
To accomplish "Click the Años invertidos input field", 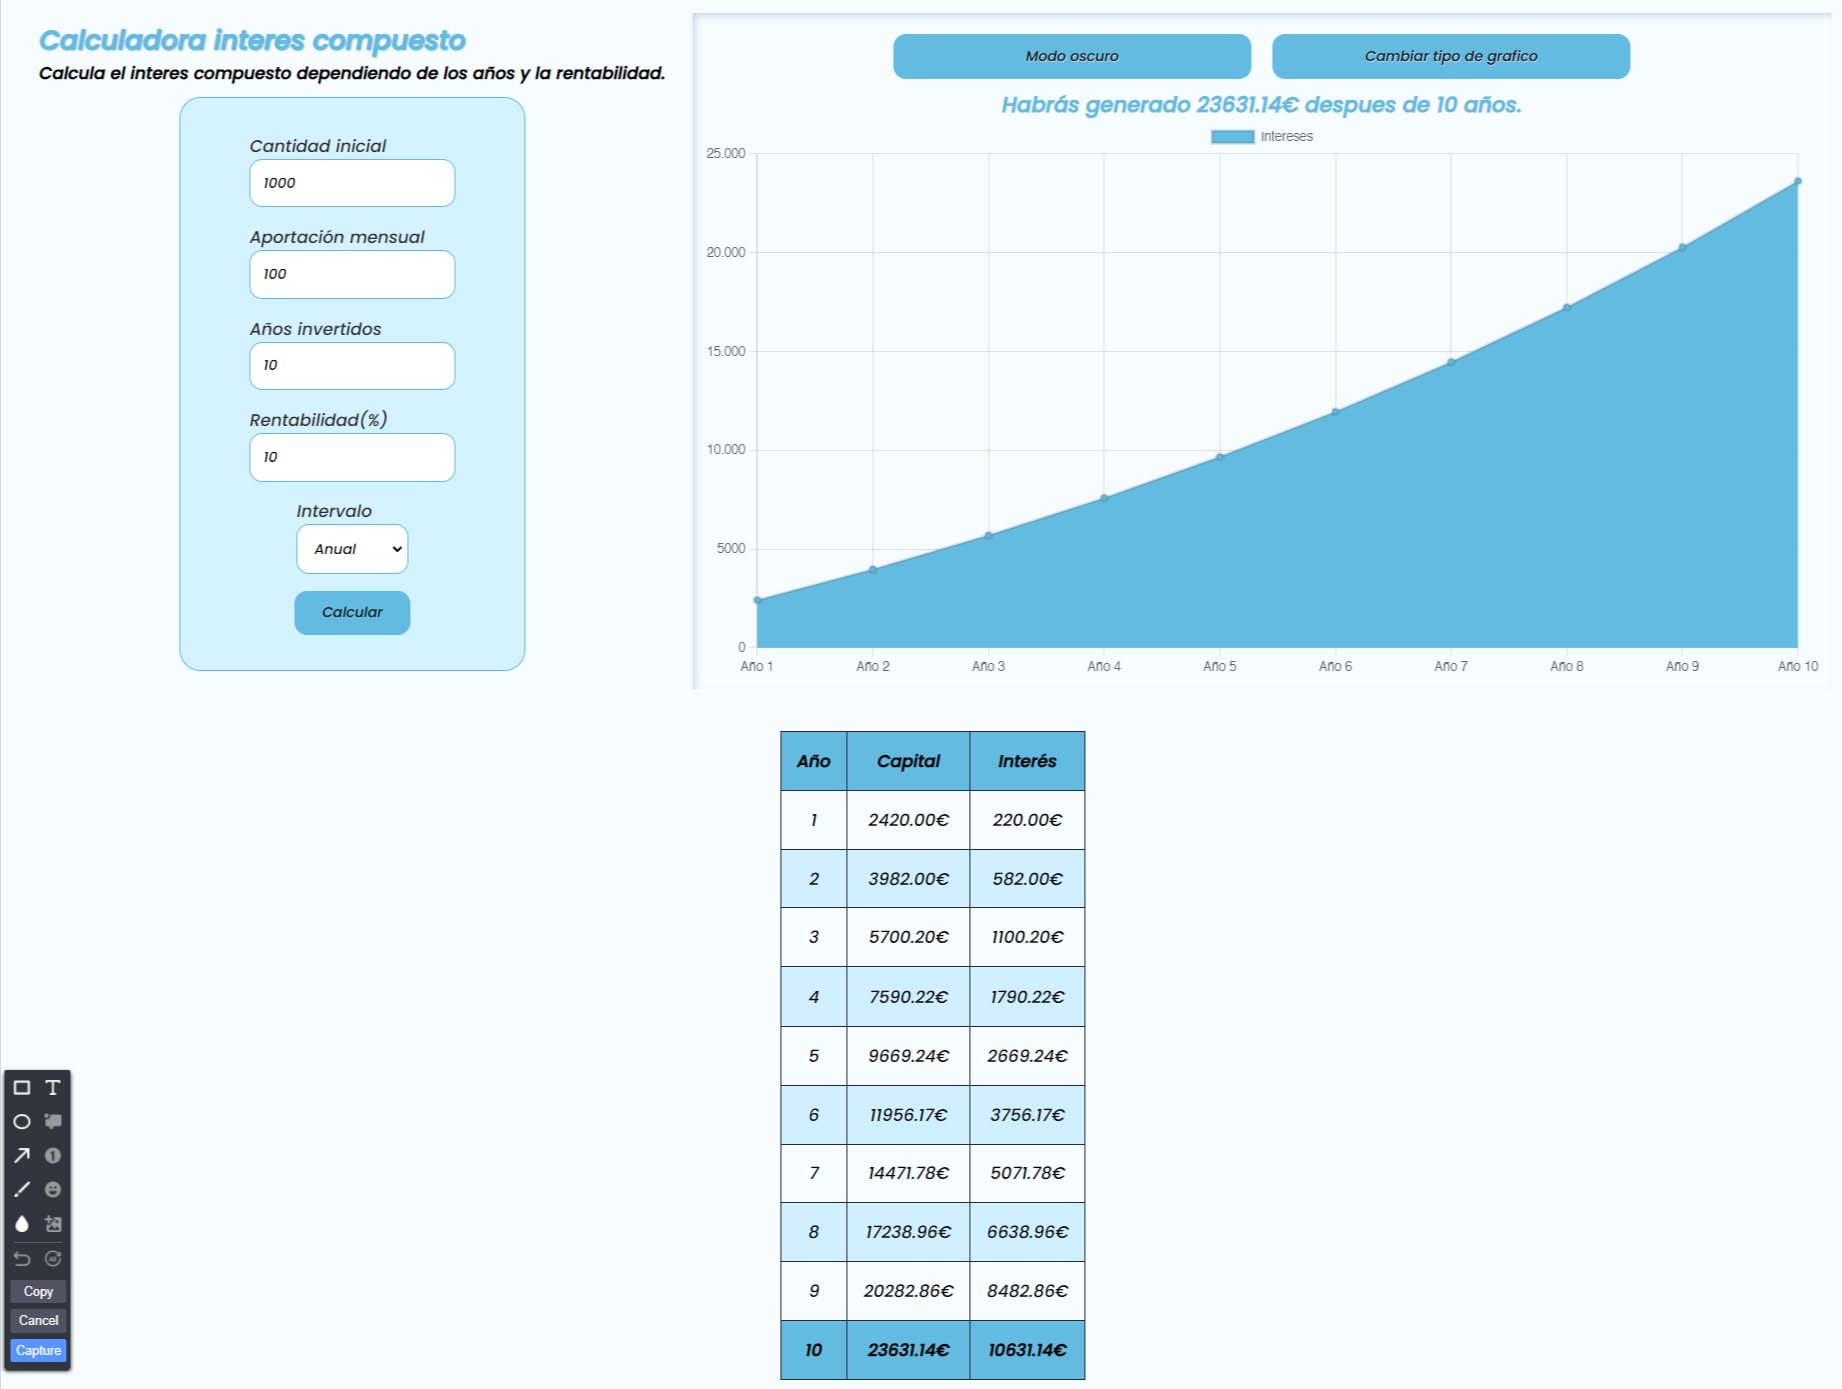I will pos(352,366).
